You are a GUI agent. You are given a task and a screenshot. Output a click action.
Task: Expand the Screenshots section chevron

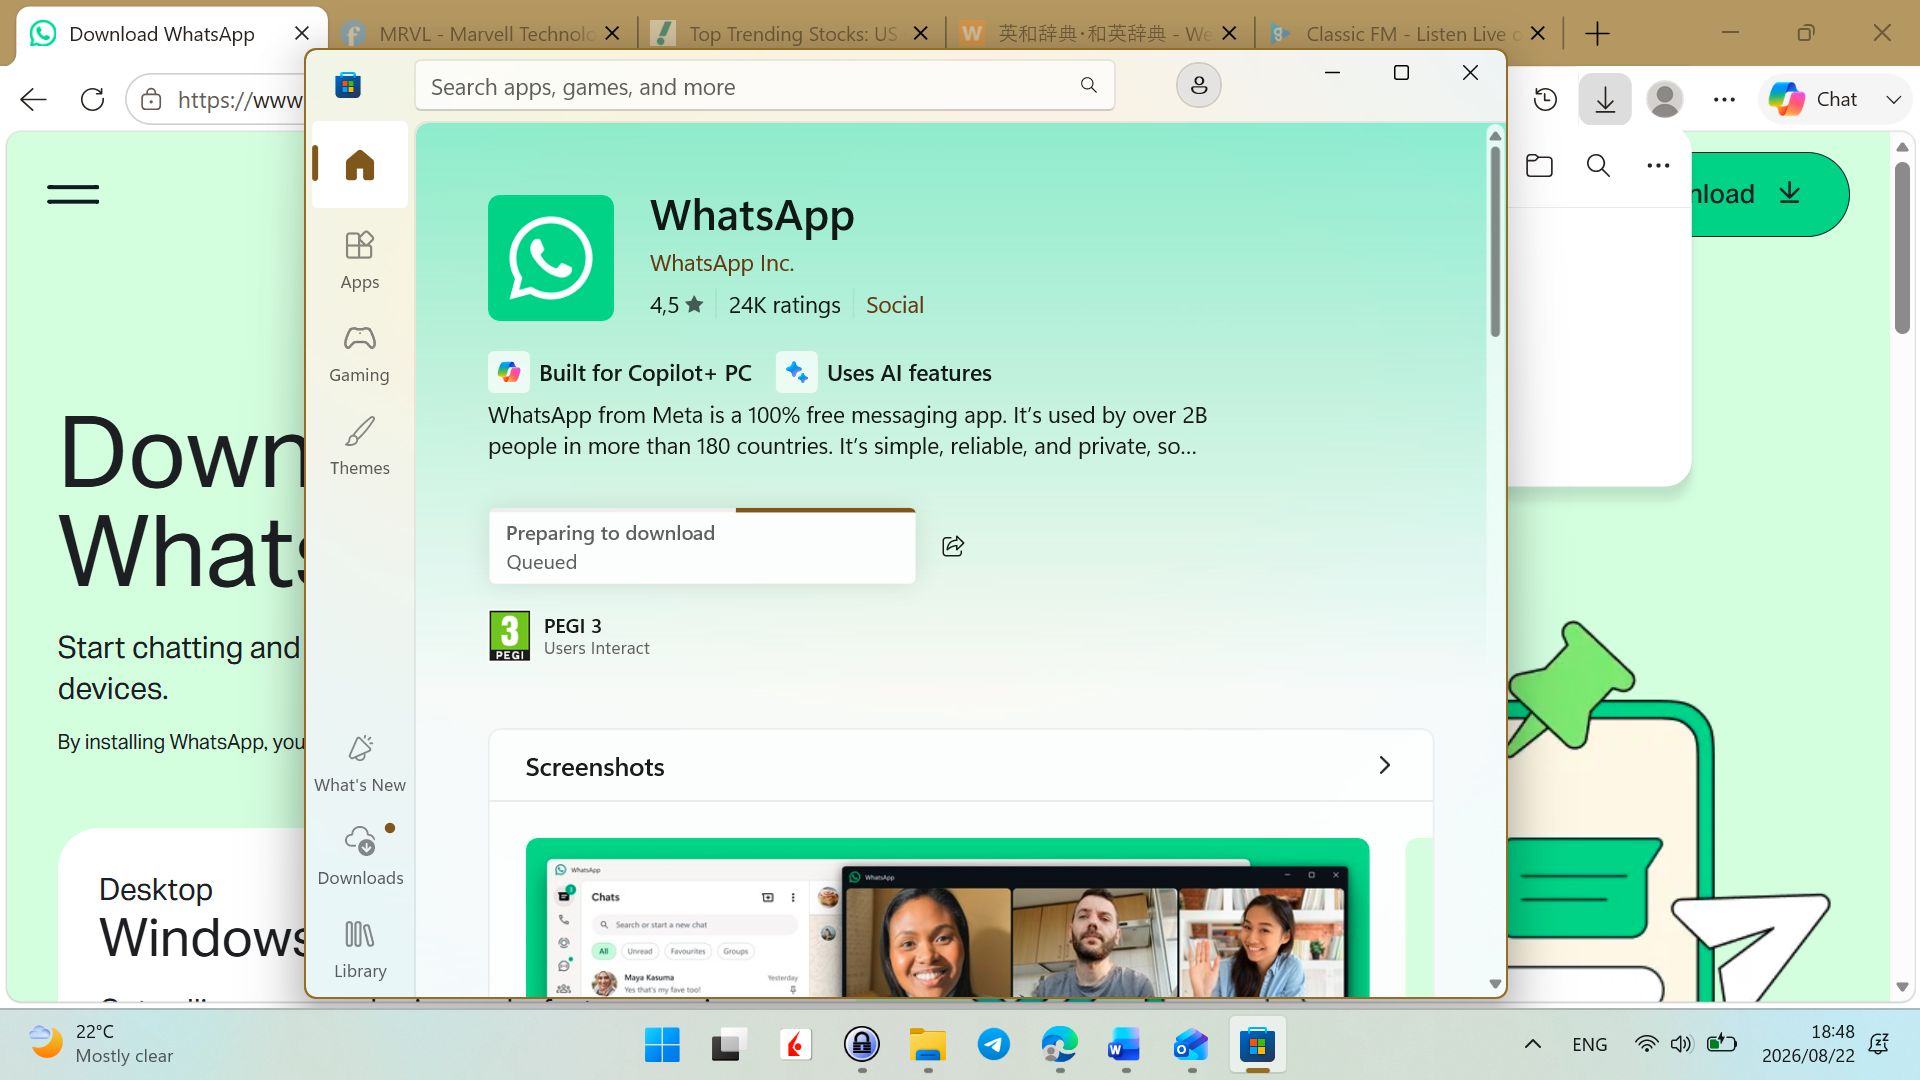coord(1384,766)
